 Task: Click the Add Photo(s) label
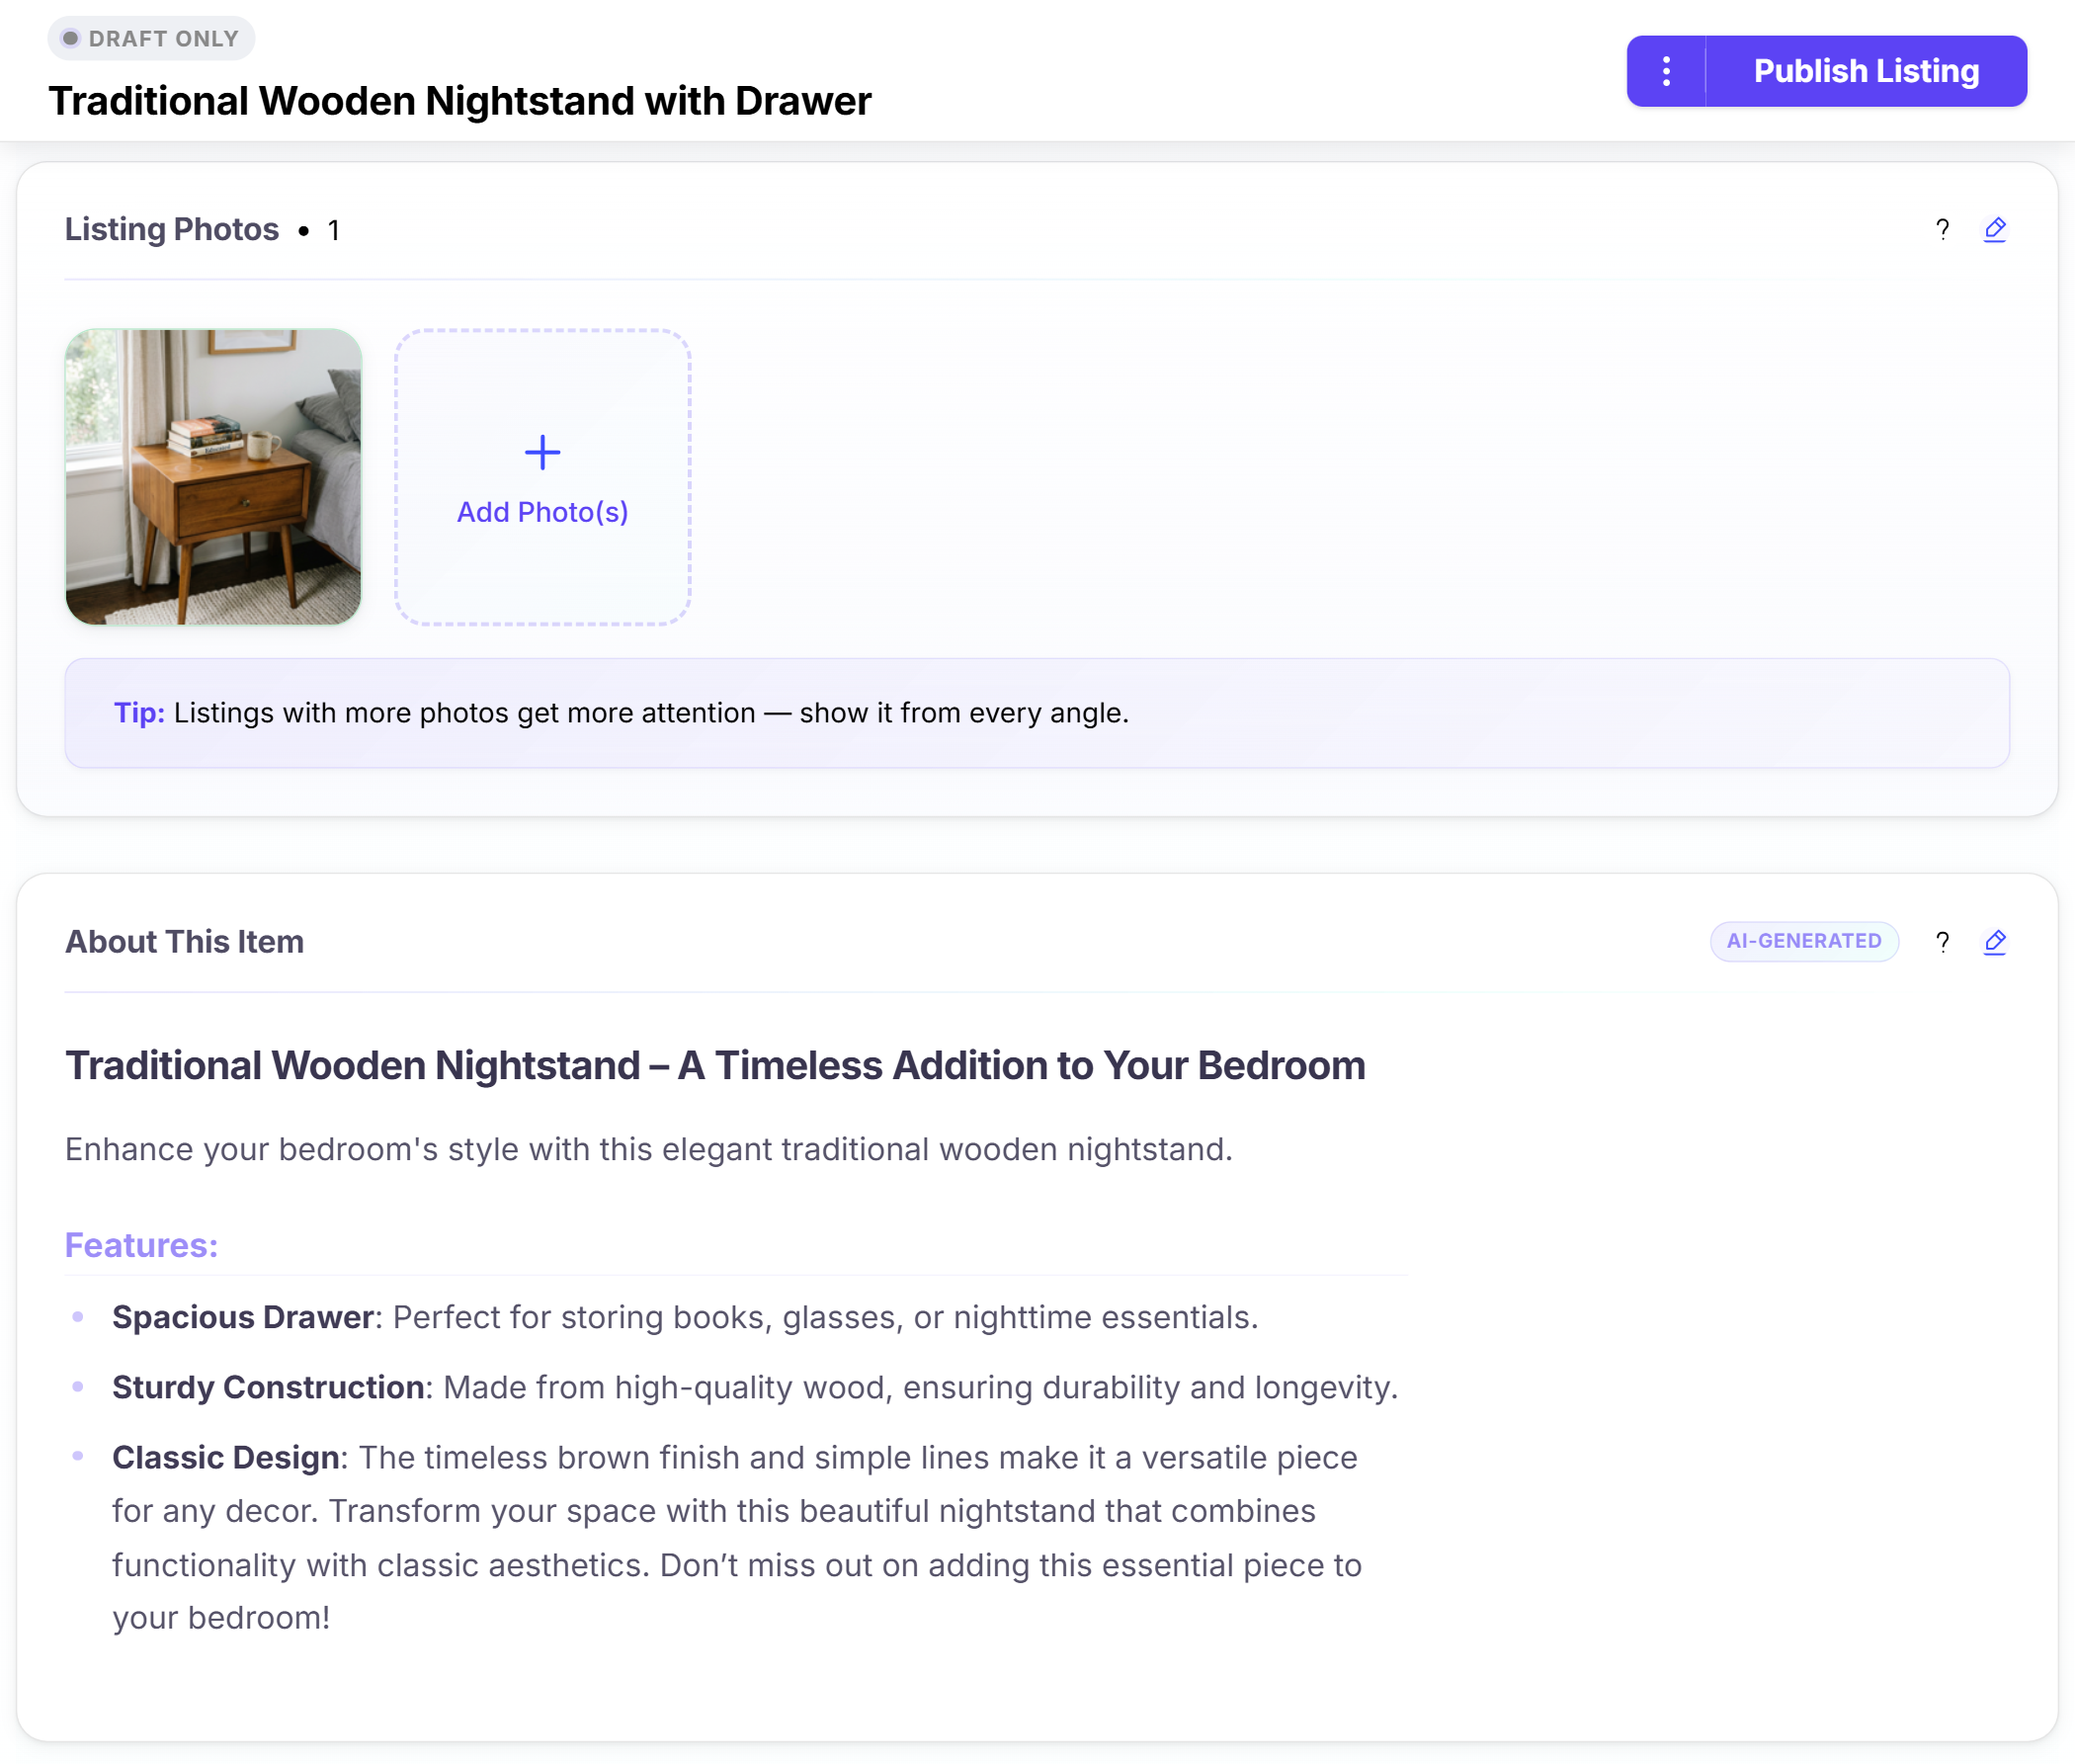click(x=542, y=512)
